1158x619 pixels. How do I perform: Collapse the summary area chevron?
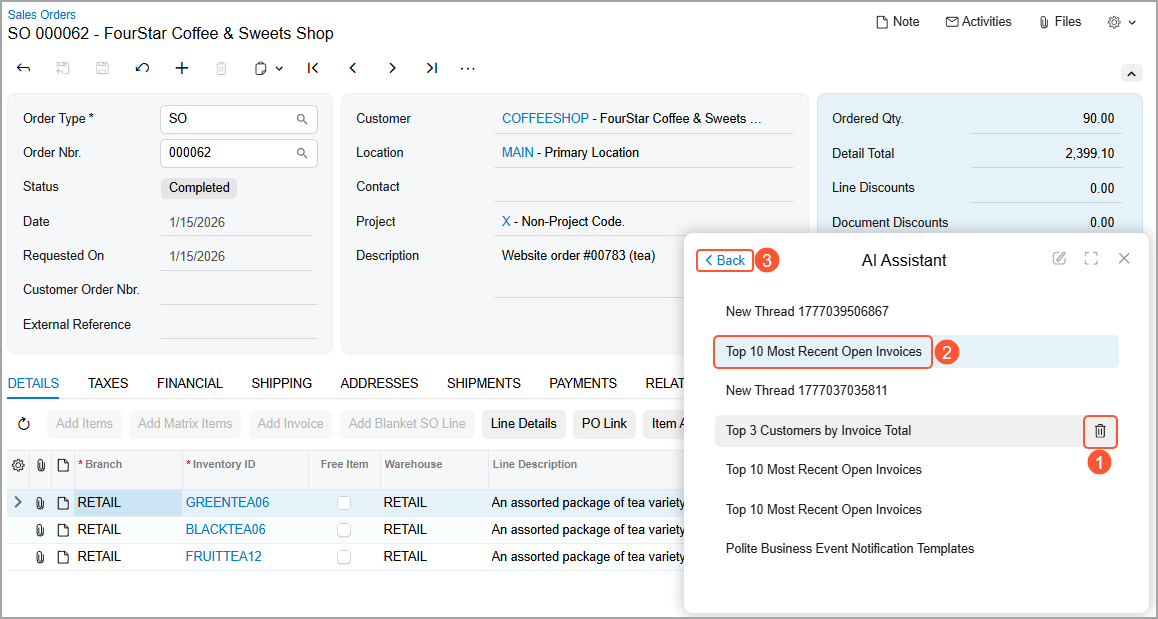[x=1131, y=73]
